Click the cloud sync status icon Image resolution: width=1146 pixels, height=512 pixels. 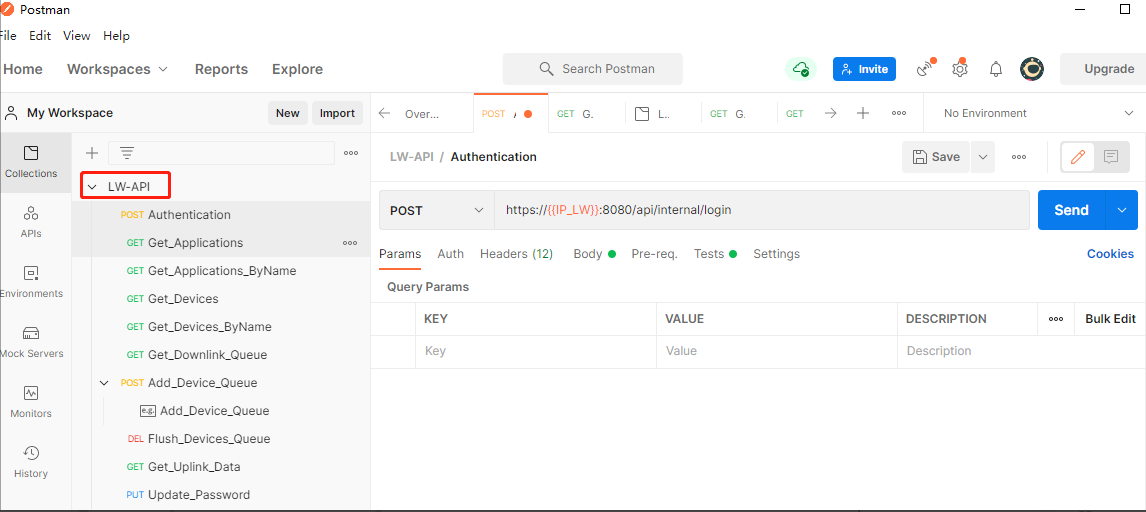click(801, 69)
